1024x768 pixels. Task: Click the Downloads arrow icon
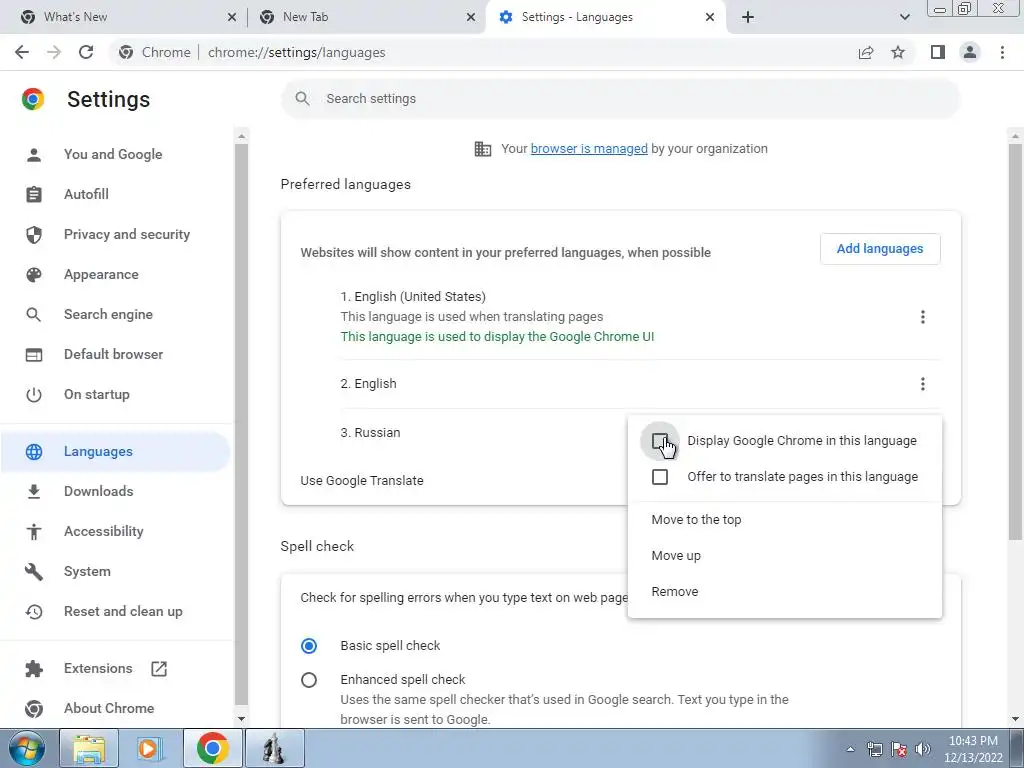(x=33, y=491)
